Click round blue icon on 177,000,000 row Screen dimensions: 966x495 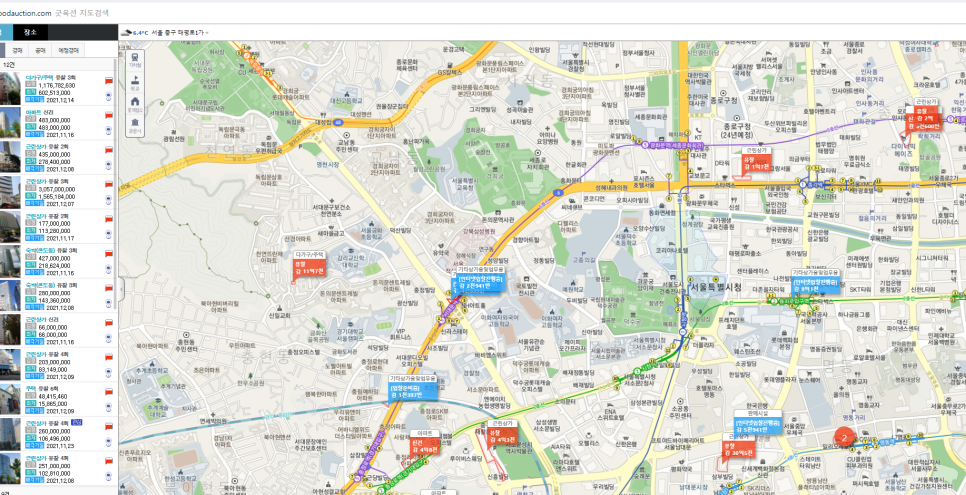pyautogui.click(x=108, y=234)
